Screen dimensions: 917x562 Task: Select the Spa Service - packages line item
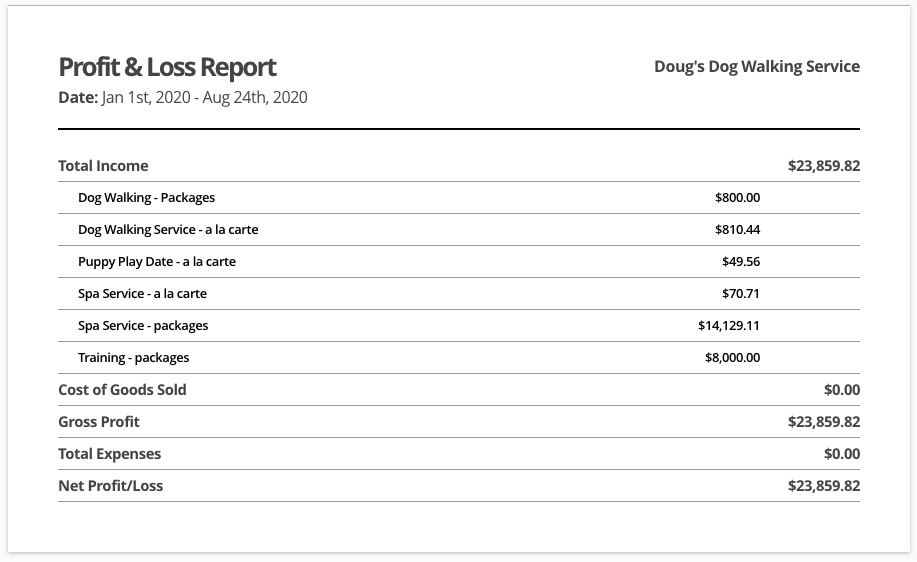pos(143,326)
